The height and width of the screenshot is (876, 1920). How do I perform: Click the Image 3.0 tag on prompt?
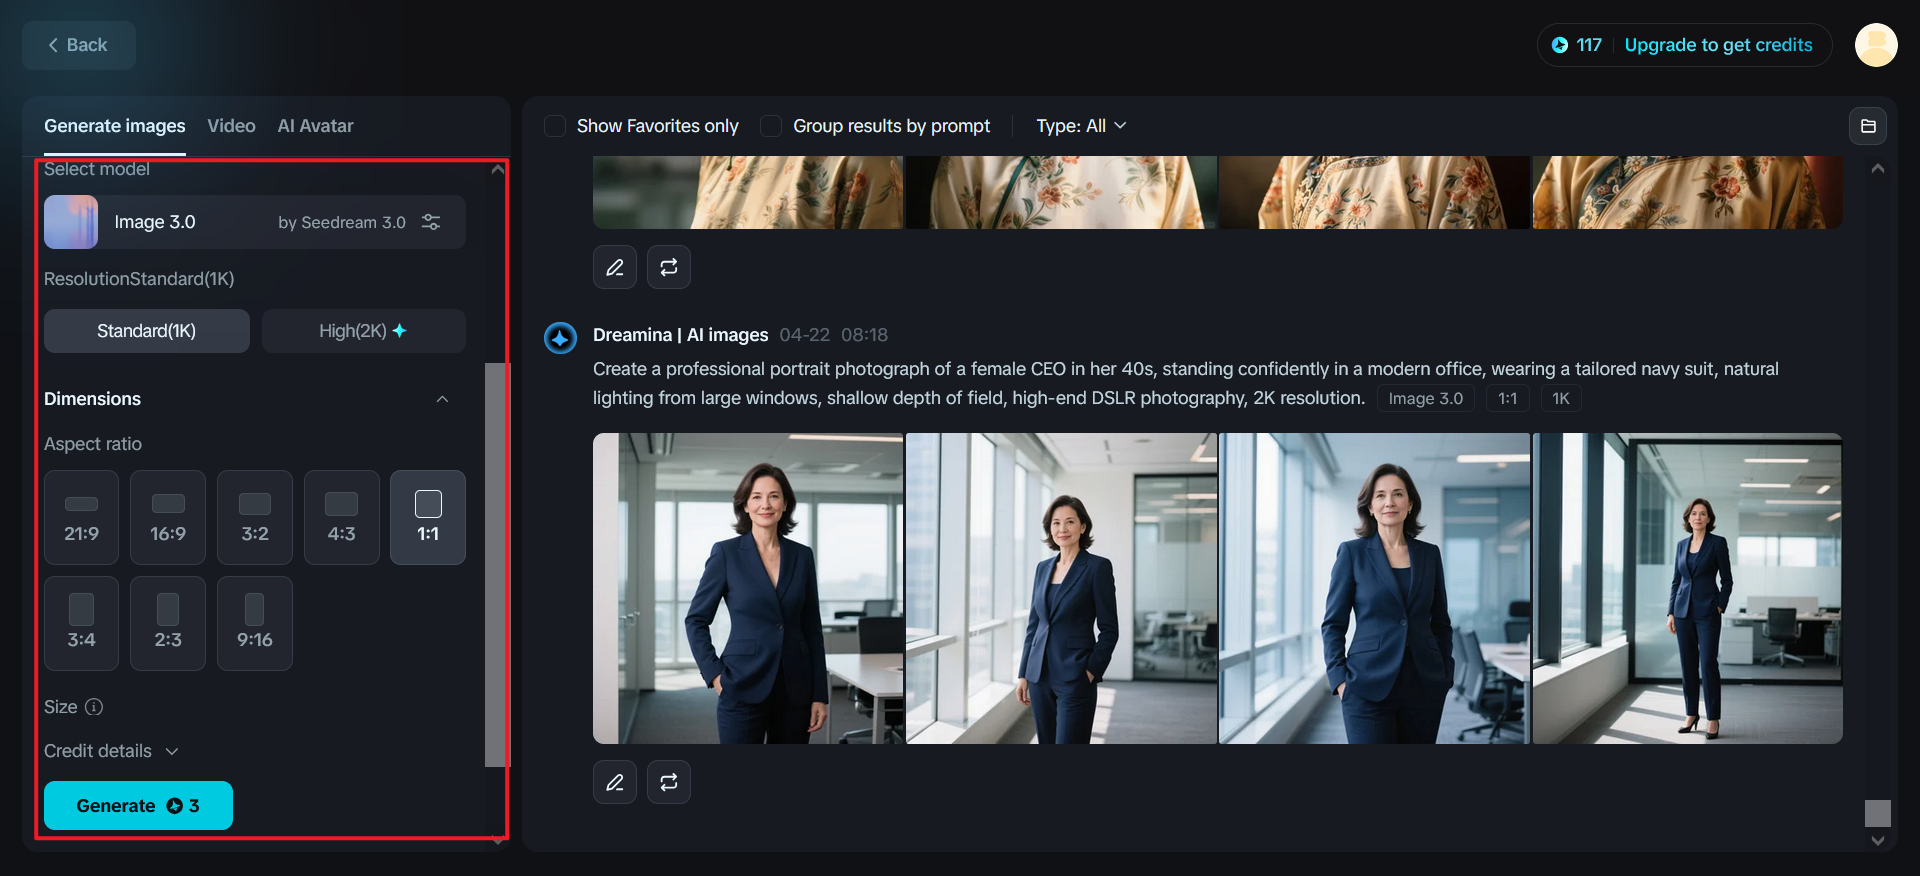coord(1425,398)
